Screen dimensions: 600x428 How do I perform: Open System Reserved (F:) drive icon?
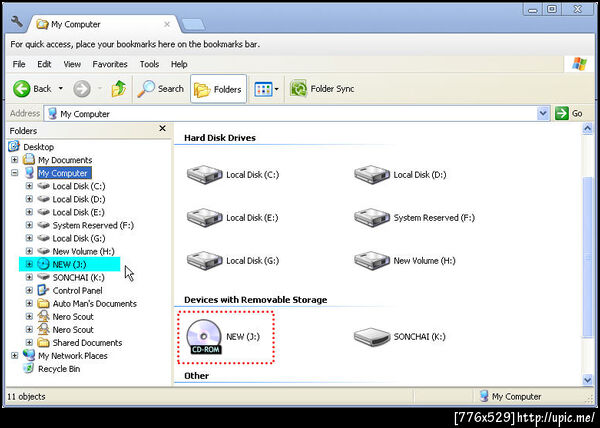(372, 218)
